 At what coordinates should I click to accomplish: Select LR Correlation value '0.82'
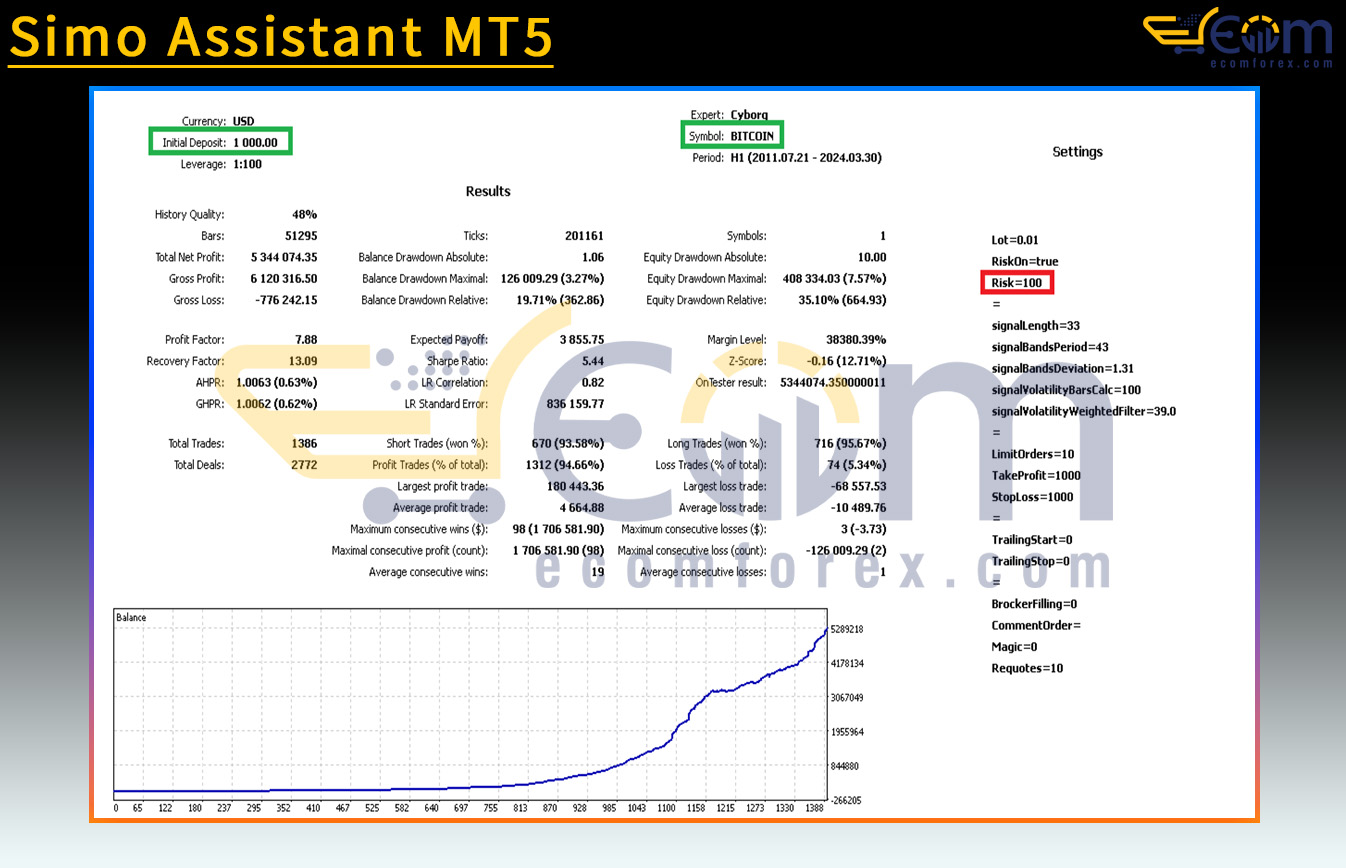coord(592,383)
